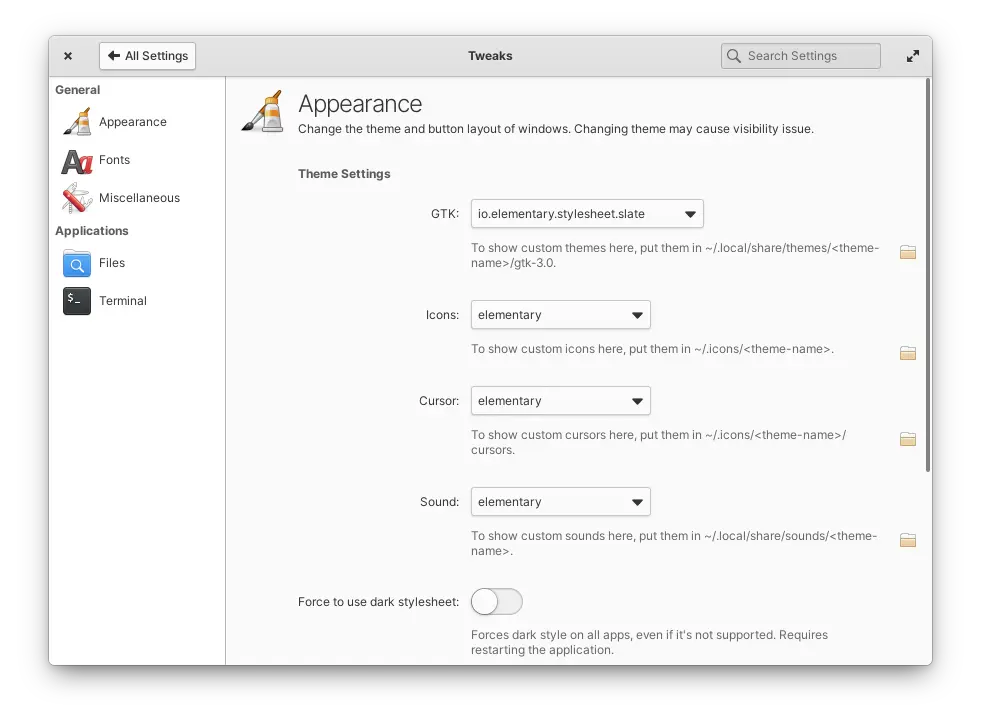Open the custom sounds folder icon
The height and width of the screenshot is (727, 981).
pos(907,540)
